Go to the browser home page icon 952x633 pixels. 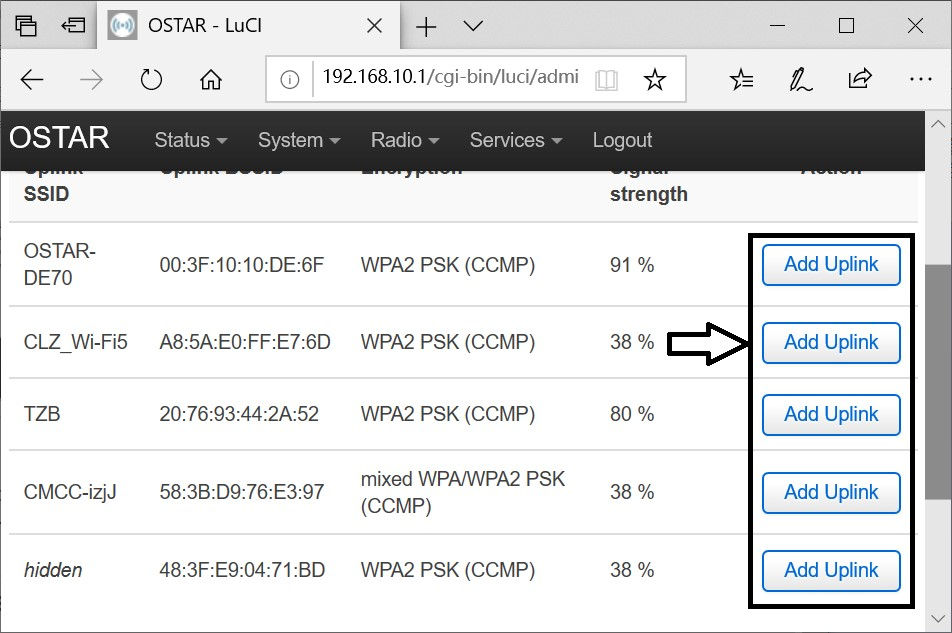click(210, 80)
